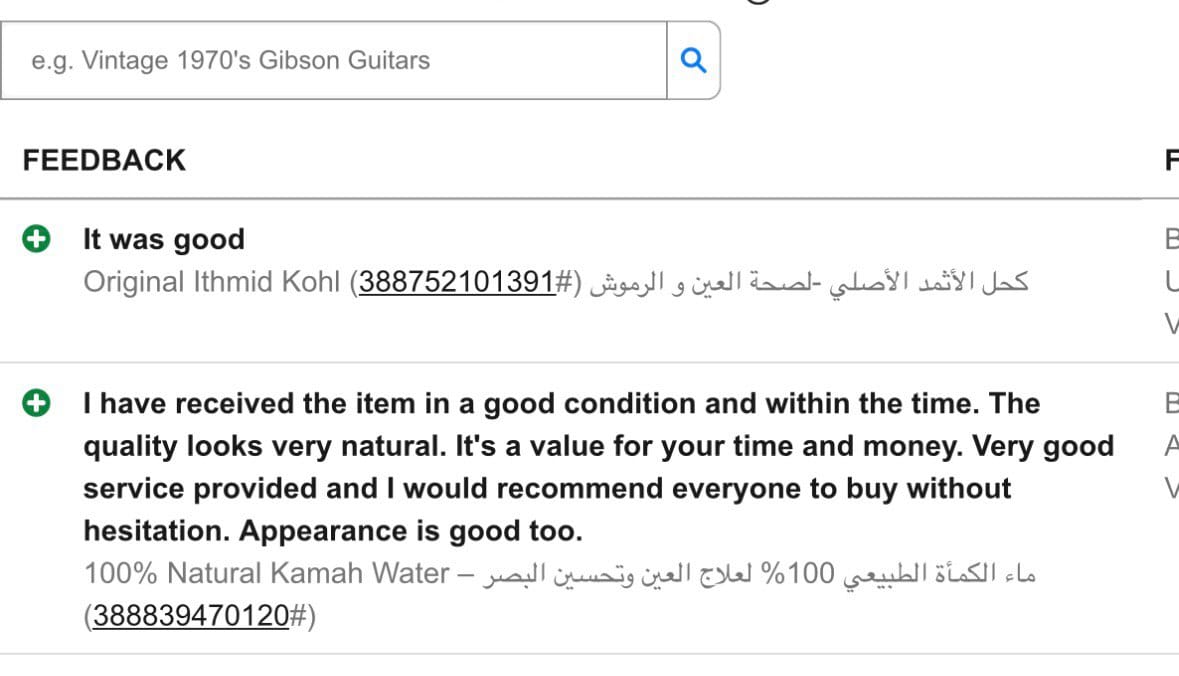Click the Arabic Kamah water description text
The width and height of the screenshot is (1179, 676).
click(x=760, y=574)
